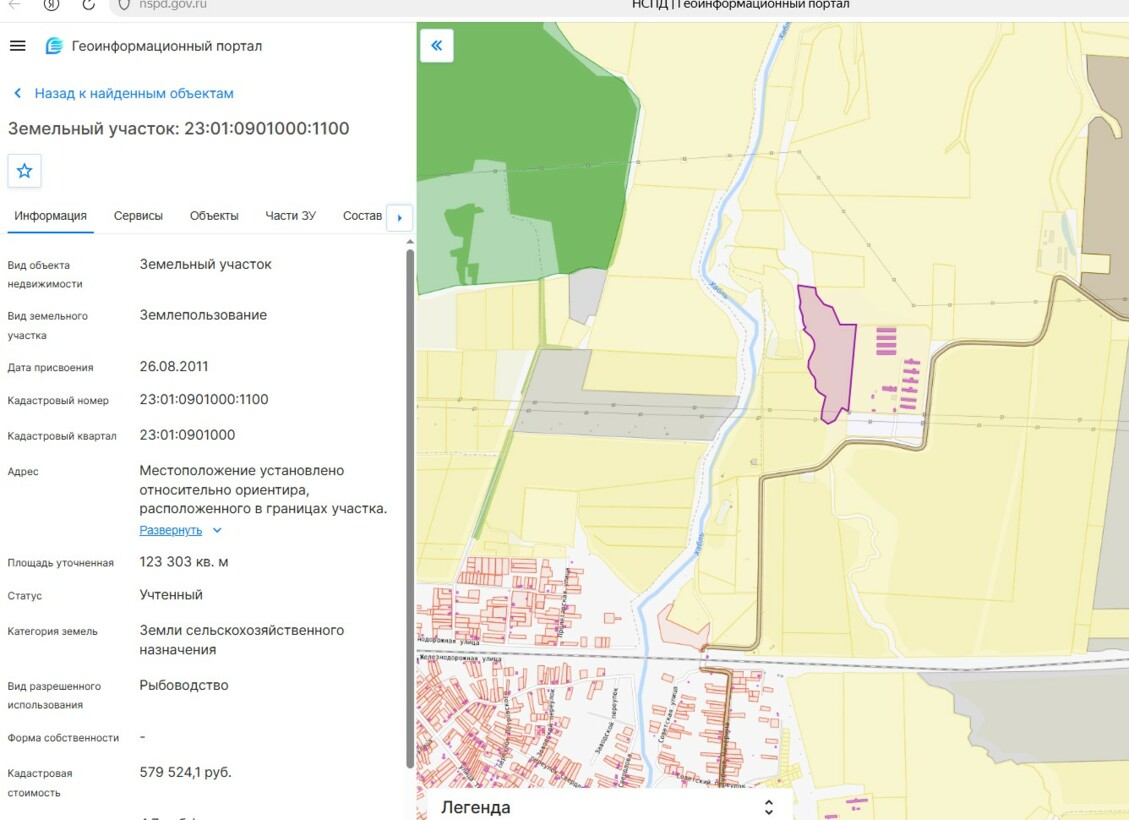Reload the browser page

tap(88, 4)
